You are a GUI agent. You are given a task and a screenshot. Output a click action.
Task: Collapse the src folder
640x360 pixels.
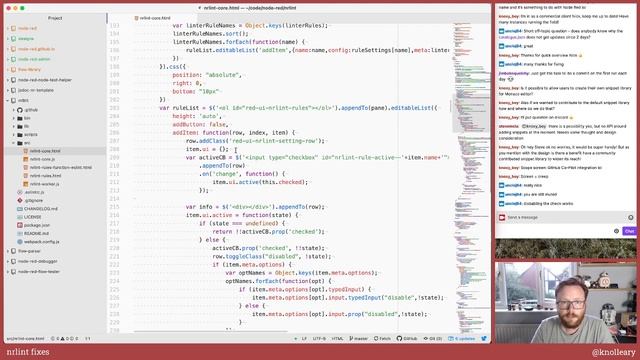[x=13, y=143]
